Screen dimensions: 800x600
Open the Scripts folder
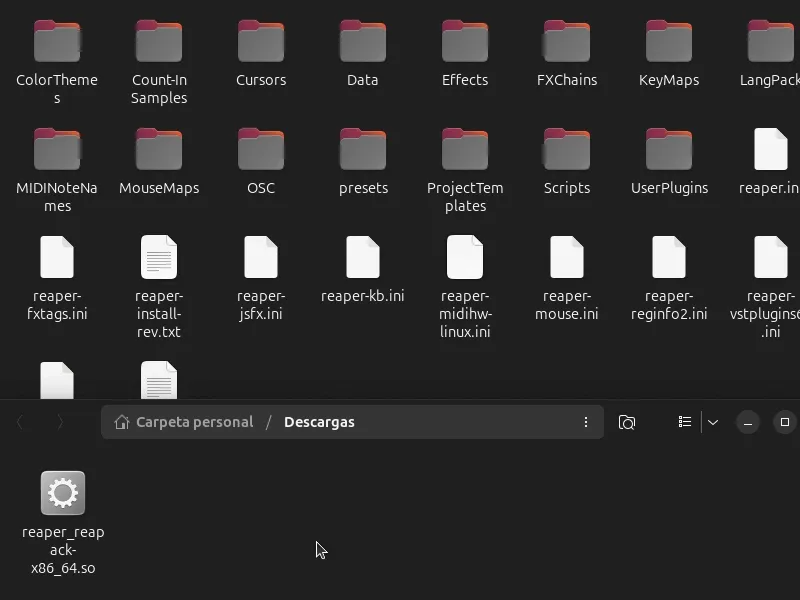(567, 149)
